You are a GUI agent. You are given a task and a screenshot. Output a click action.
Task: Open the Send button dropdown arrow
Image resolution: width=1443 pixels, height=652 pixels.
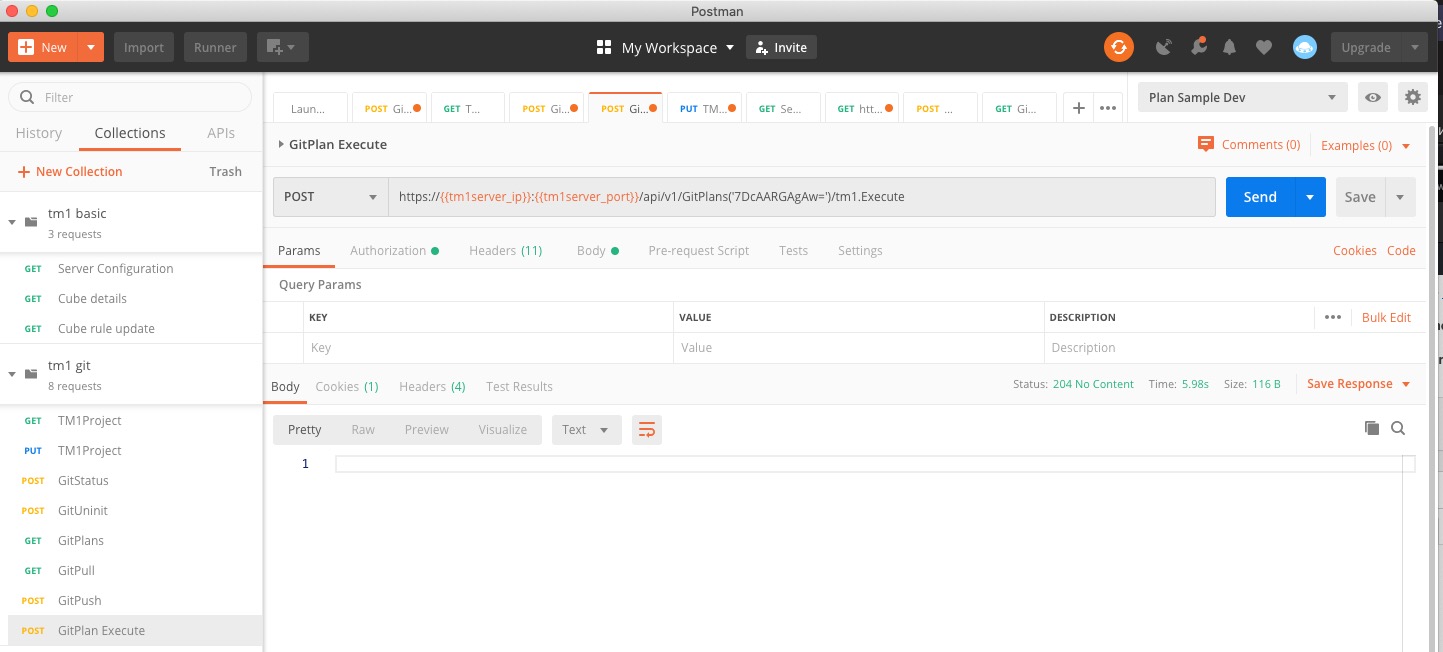[1310, 197]
